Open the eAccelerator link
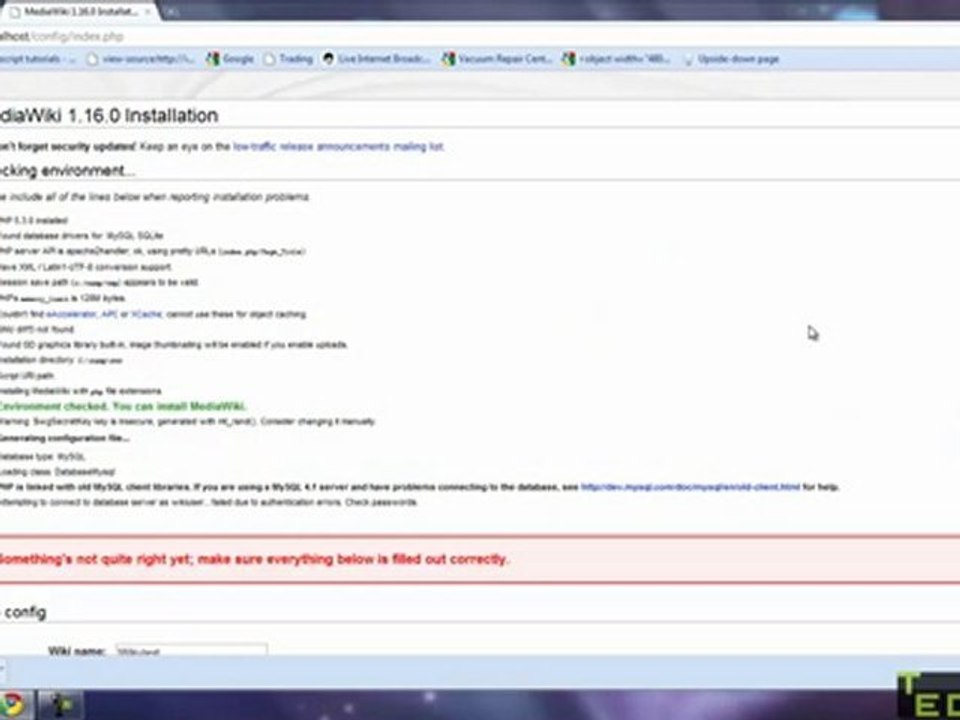 [x=71, y=314]
